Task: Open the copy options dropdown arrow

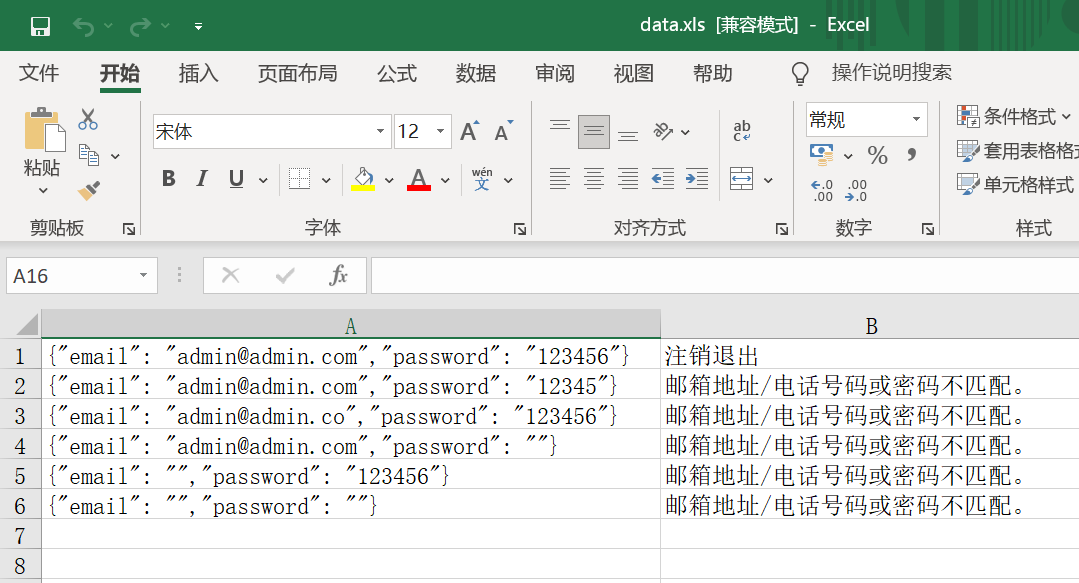Action: click(x=115, y=156)
